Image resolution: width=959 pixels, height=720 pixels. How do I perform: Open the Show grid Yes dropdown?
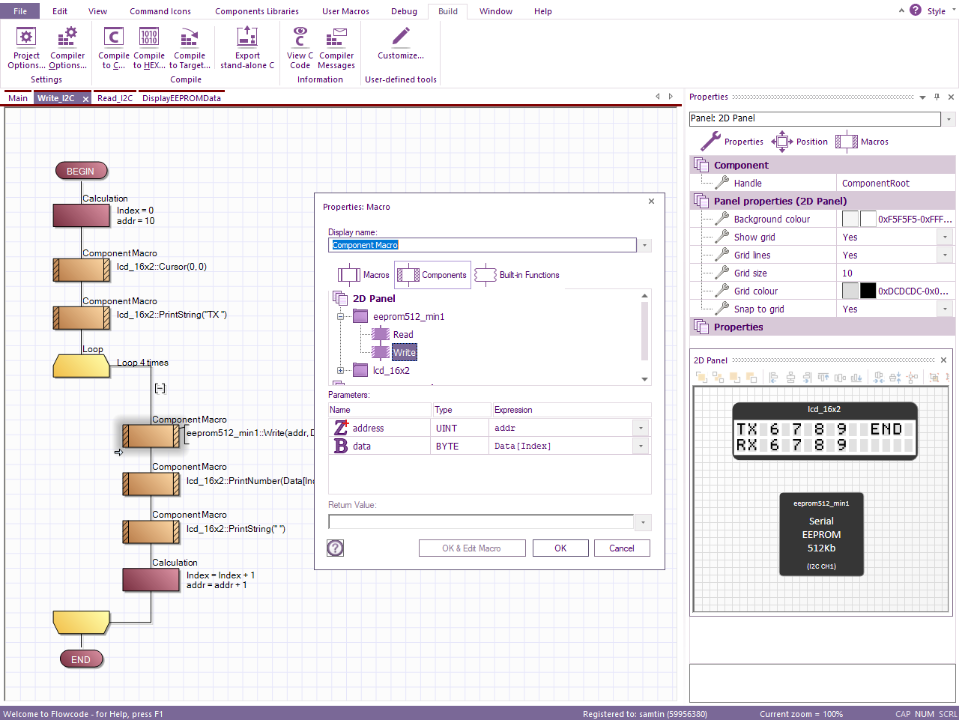click(x=946, y=237)
